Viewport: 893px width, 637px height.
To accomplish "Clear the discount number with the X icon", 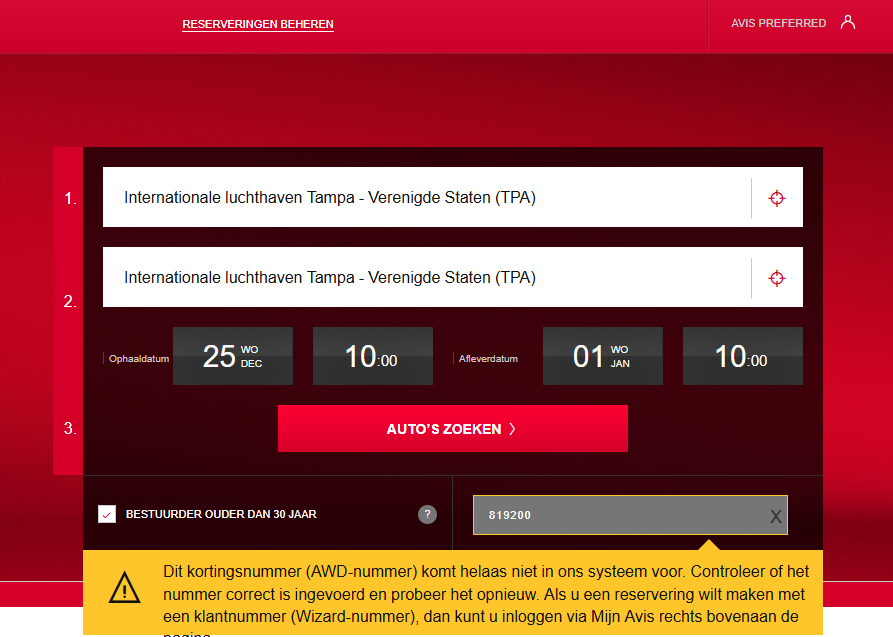I will click(x=775, y=516).
